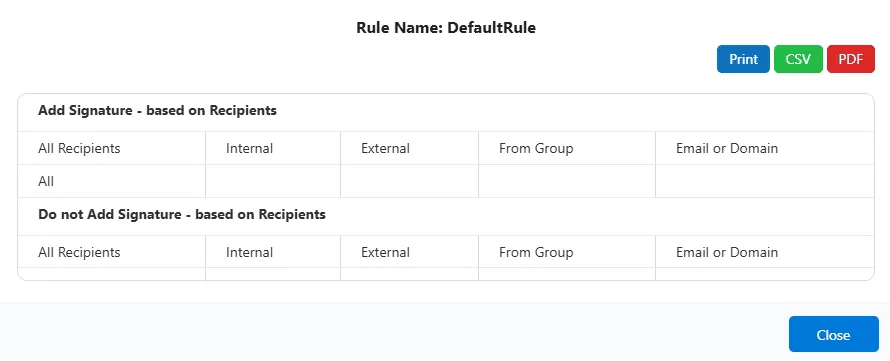890x361 pixels.
Task: Select the 'All' cell value
Action: click(x=46, y=181)
